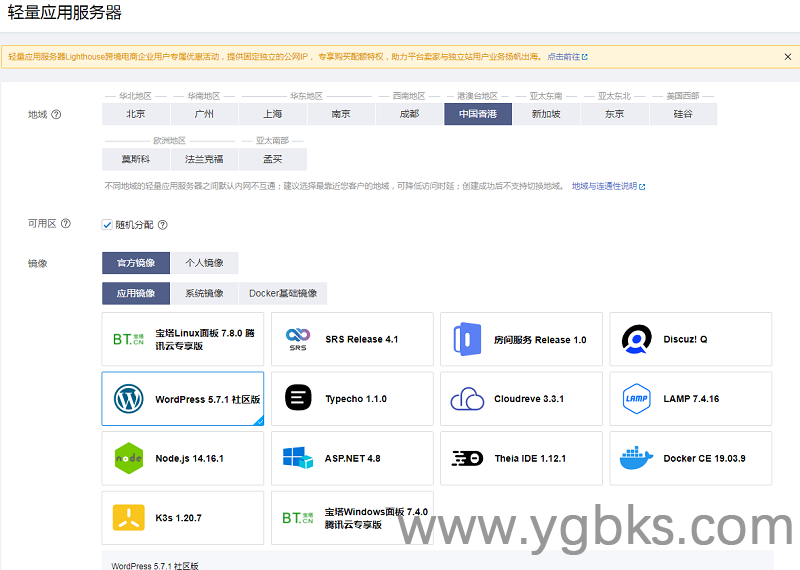Choose Node.js 14.16.1 image

coord(183,458)
